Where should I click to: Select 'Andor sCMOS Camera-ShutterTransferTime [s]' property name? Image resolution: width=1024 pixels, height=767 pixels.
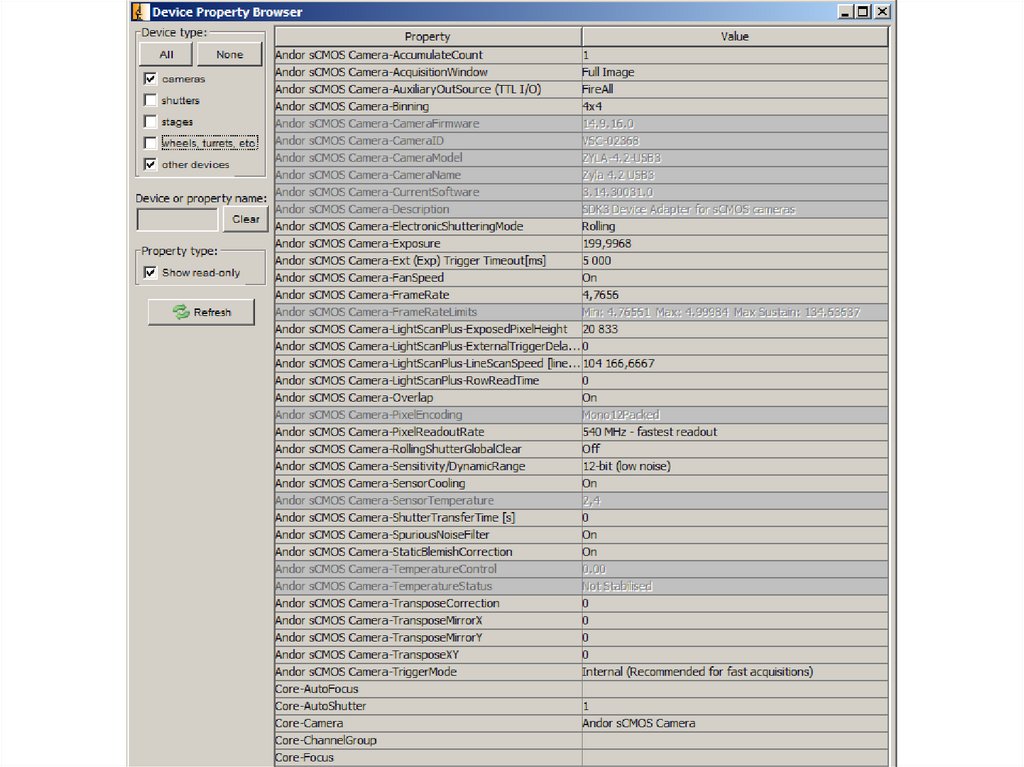[x=428, y=517]
